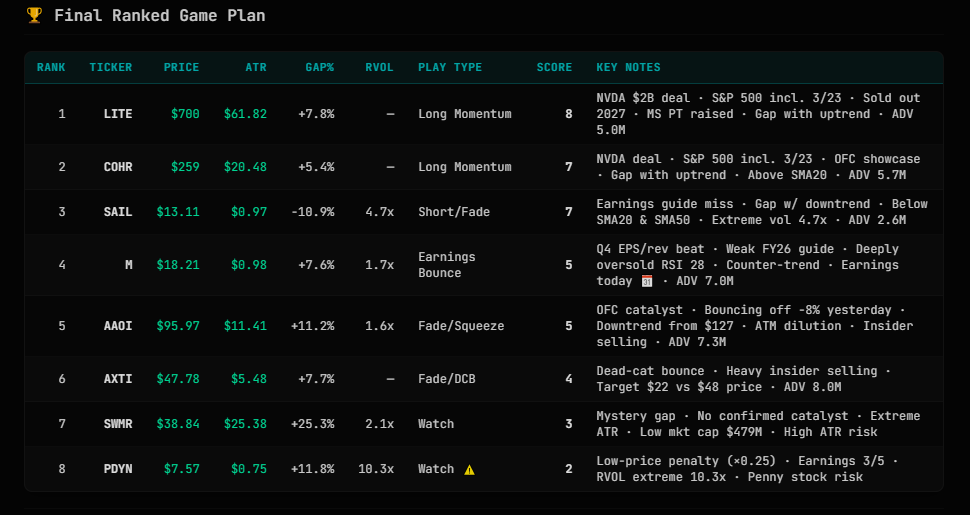
Task: Select the SWMR ticker cell
Action: click(x=118, y=424)
